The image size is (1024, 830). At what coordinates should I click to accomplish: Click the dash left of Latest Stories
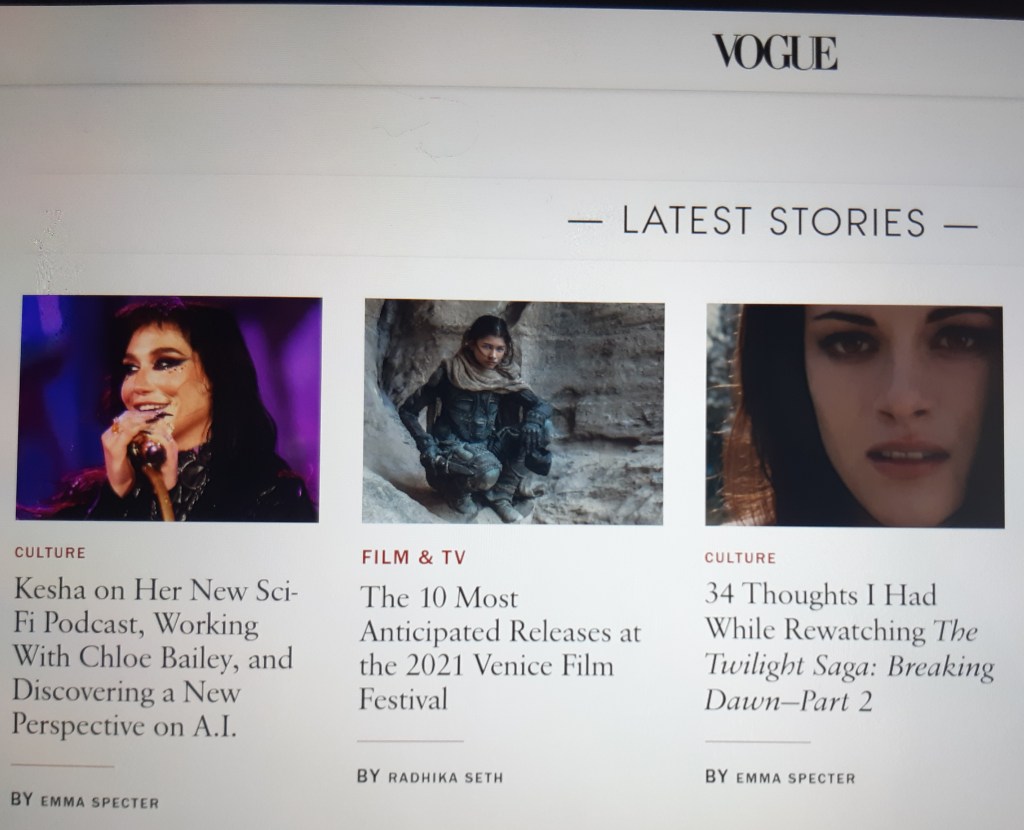click(585, 221)
